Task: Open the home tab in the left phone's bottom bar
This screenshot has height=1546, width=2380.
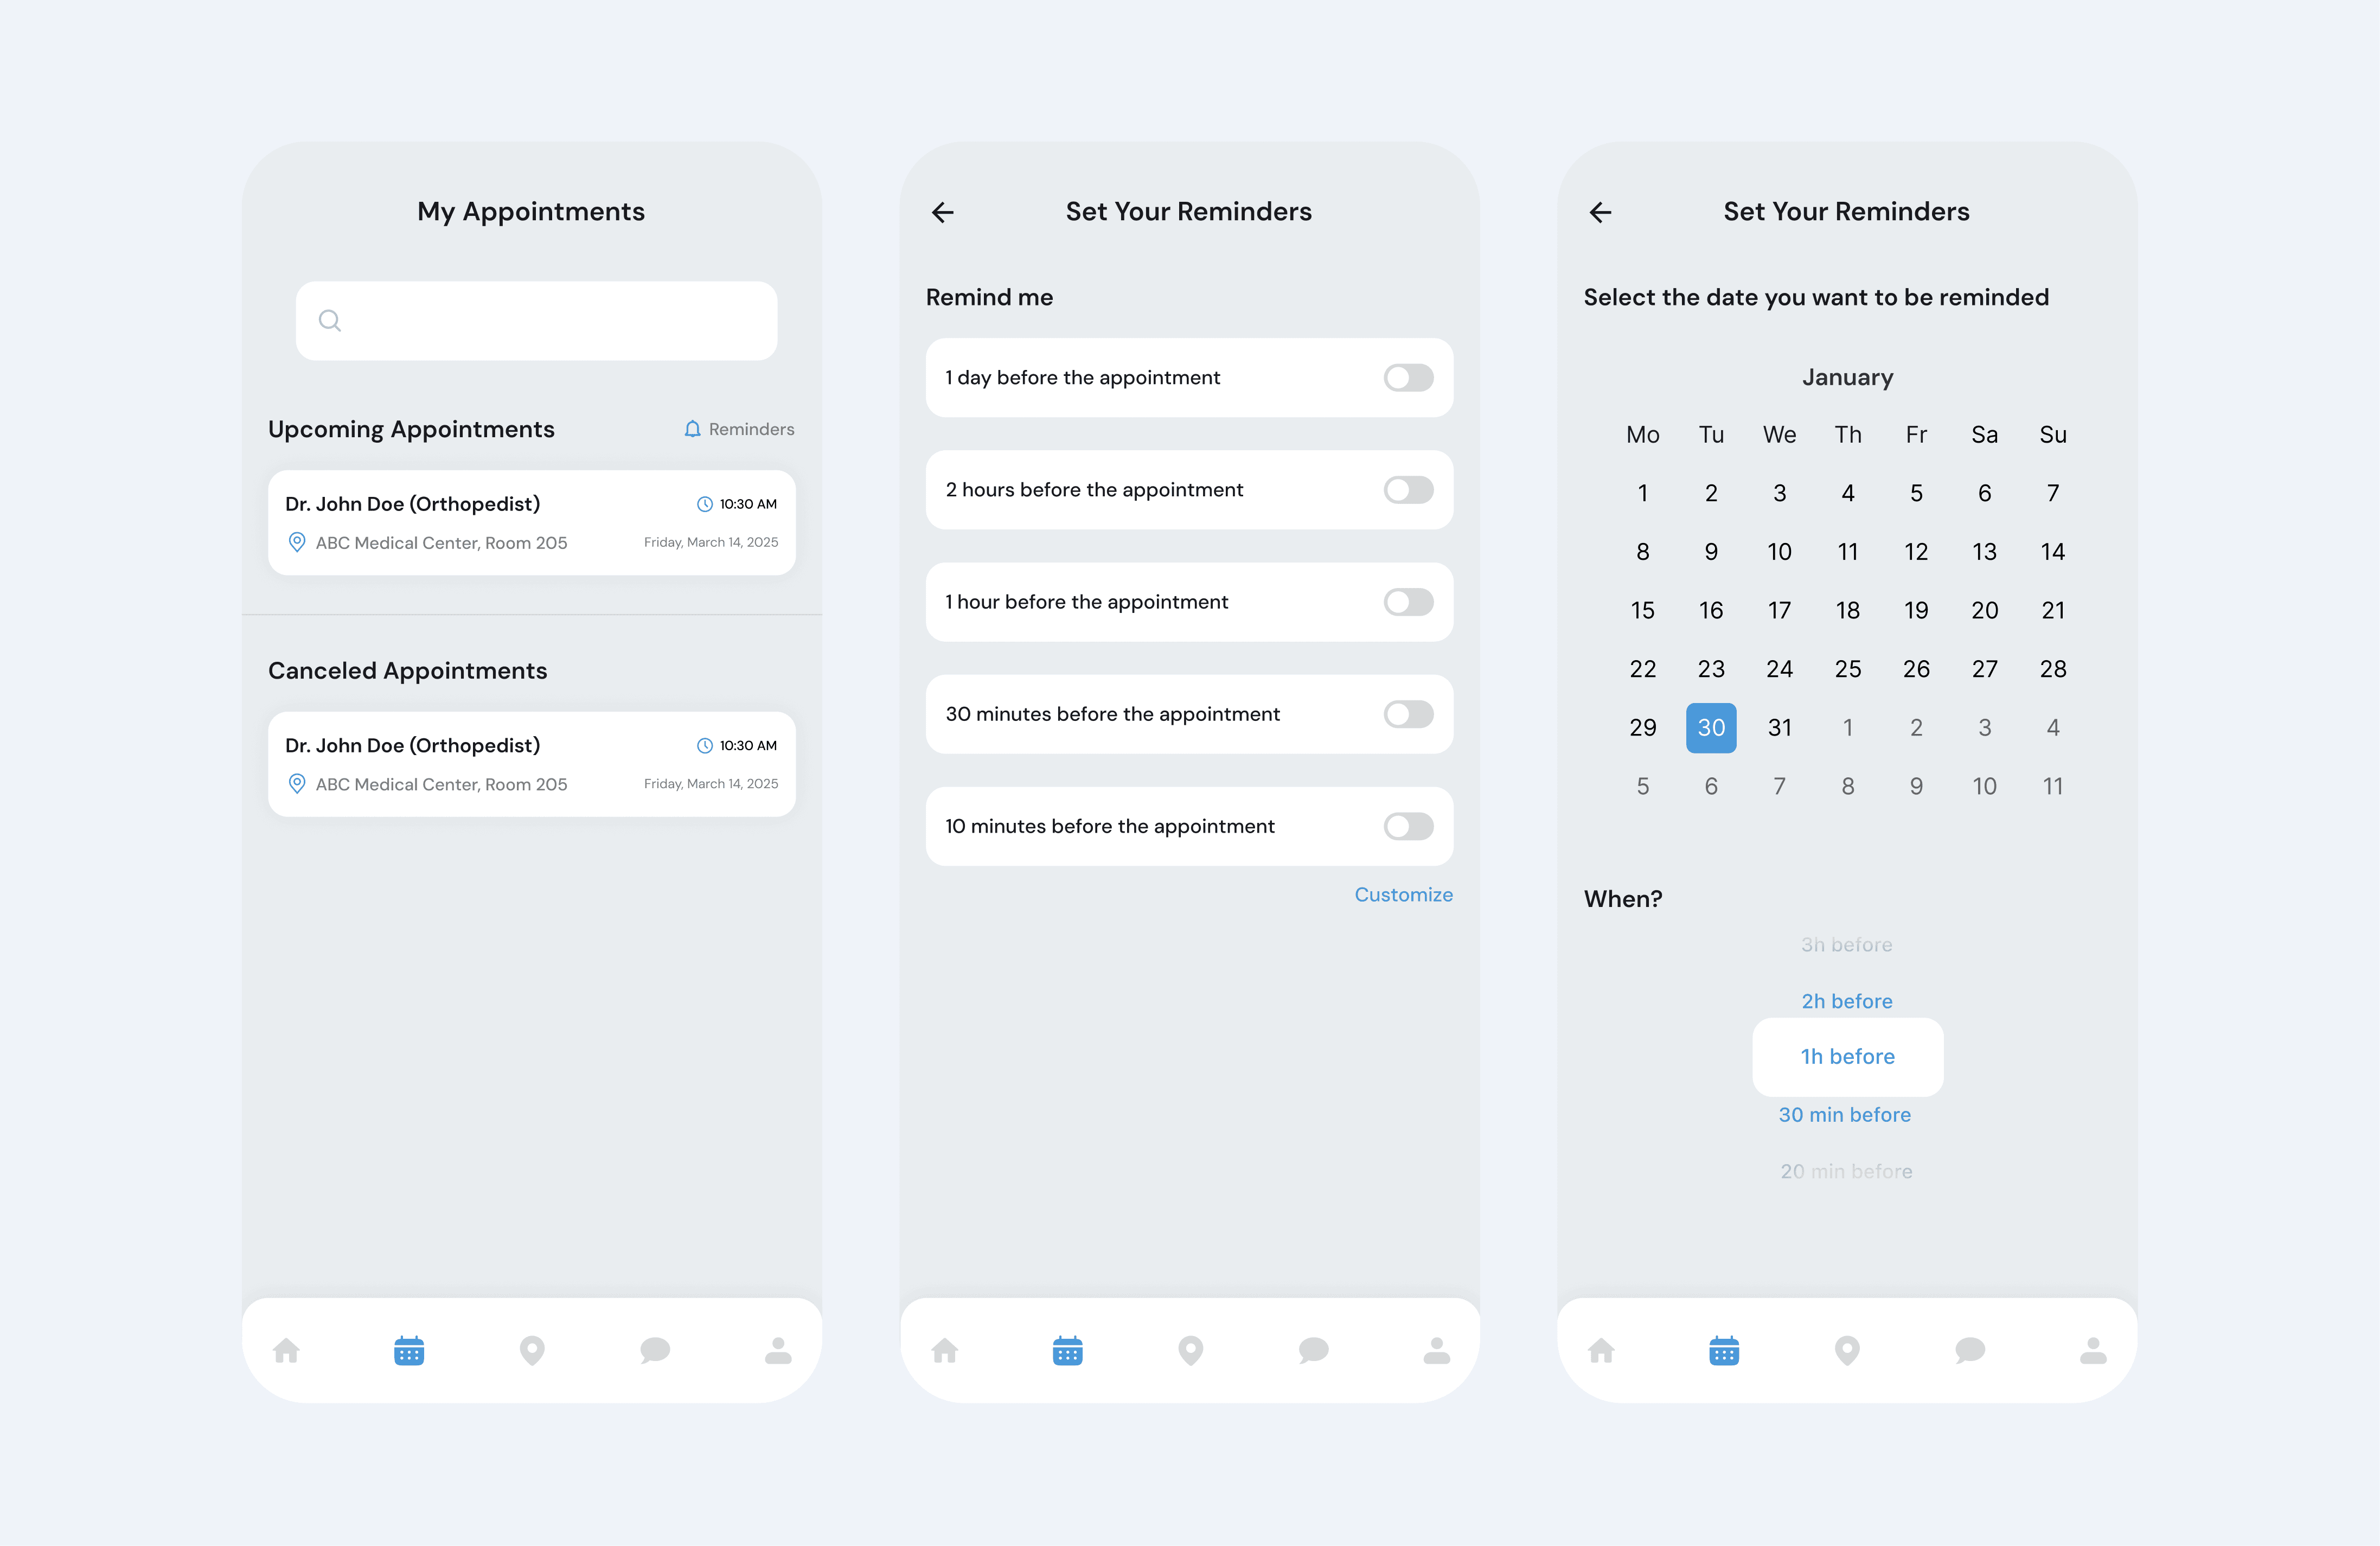Action: point(287,1351)
